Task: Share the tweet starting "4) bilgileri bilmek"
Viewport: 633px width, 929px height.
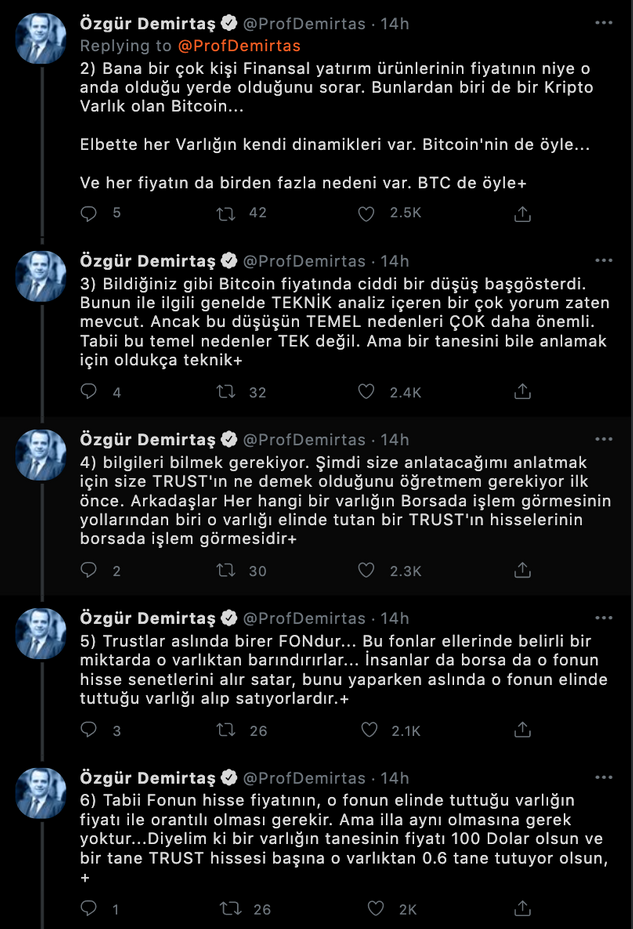Action: 522,570
